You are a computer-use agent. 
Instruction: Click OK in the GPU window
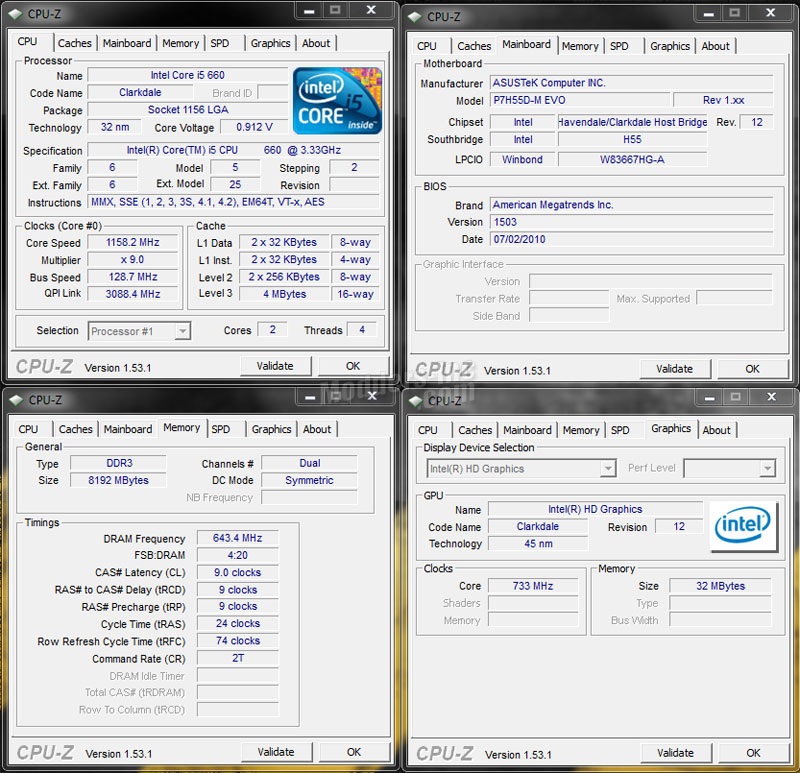tap(754, 753)
